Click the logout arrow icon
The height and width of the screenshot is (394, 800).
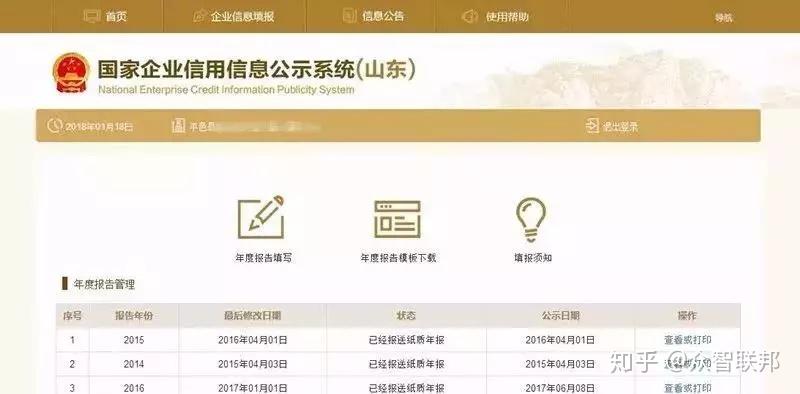pos(592,126)
